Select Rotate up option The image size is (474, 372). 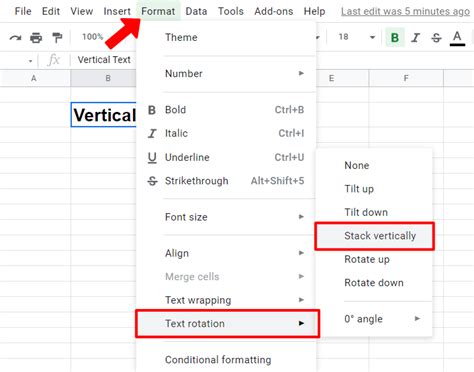(x=374, y=259)
